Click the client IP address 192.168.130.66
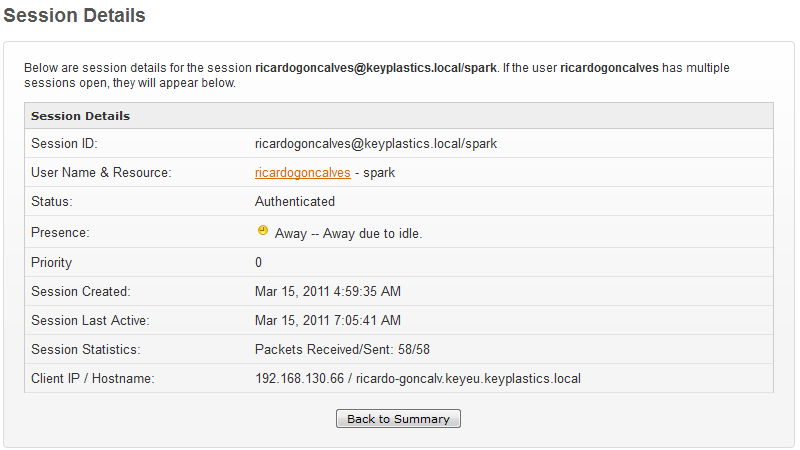Screen dimensions: 800x450 point(299,379)
